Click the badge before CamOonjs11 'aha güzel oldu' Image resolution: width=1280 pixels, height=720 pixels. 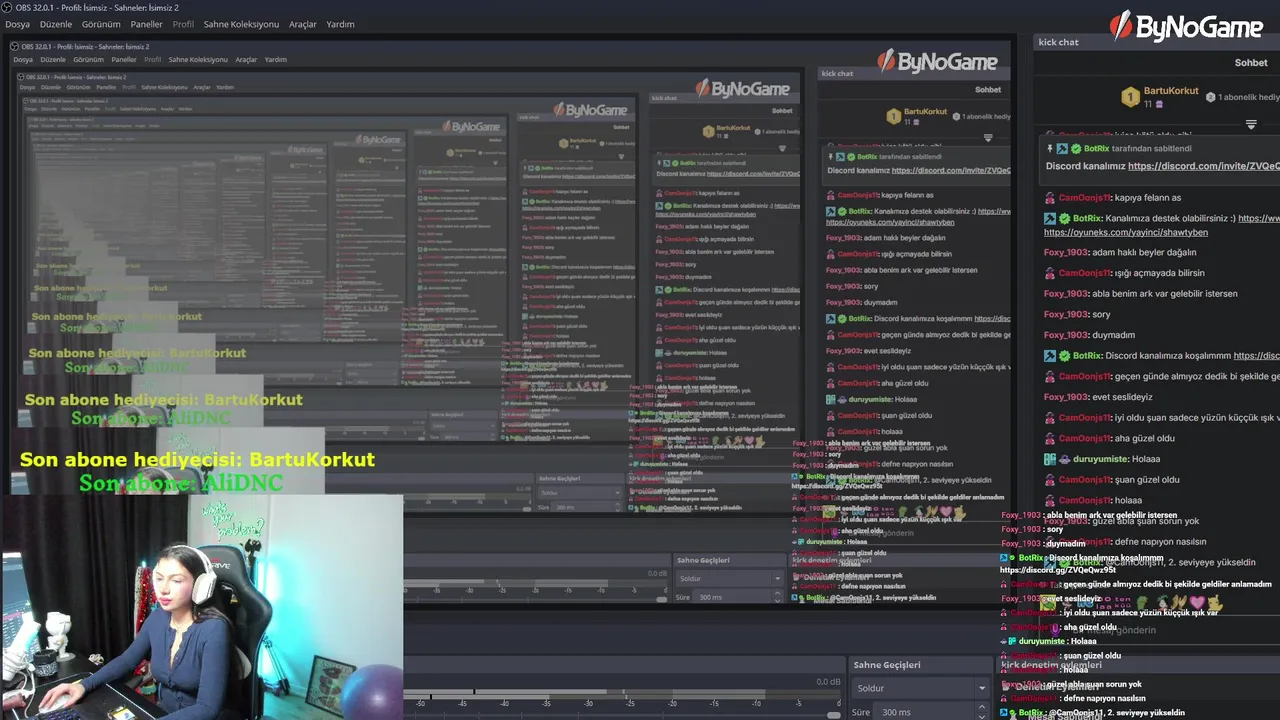coord(1050,438)
